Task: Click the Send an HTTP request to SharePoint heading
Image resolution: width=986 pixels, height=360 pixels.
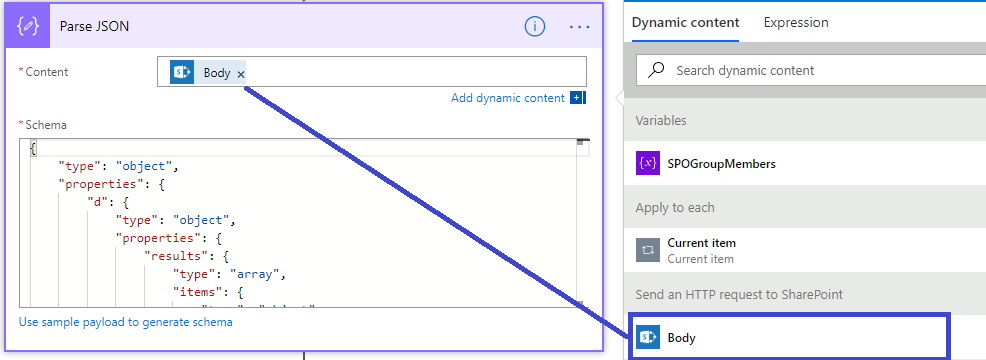Action: (x=739, y=294)
